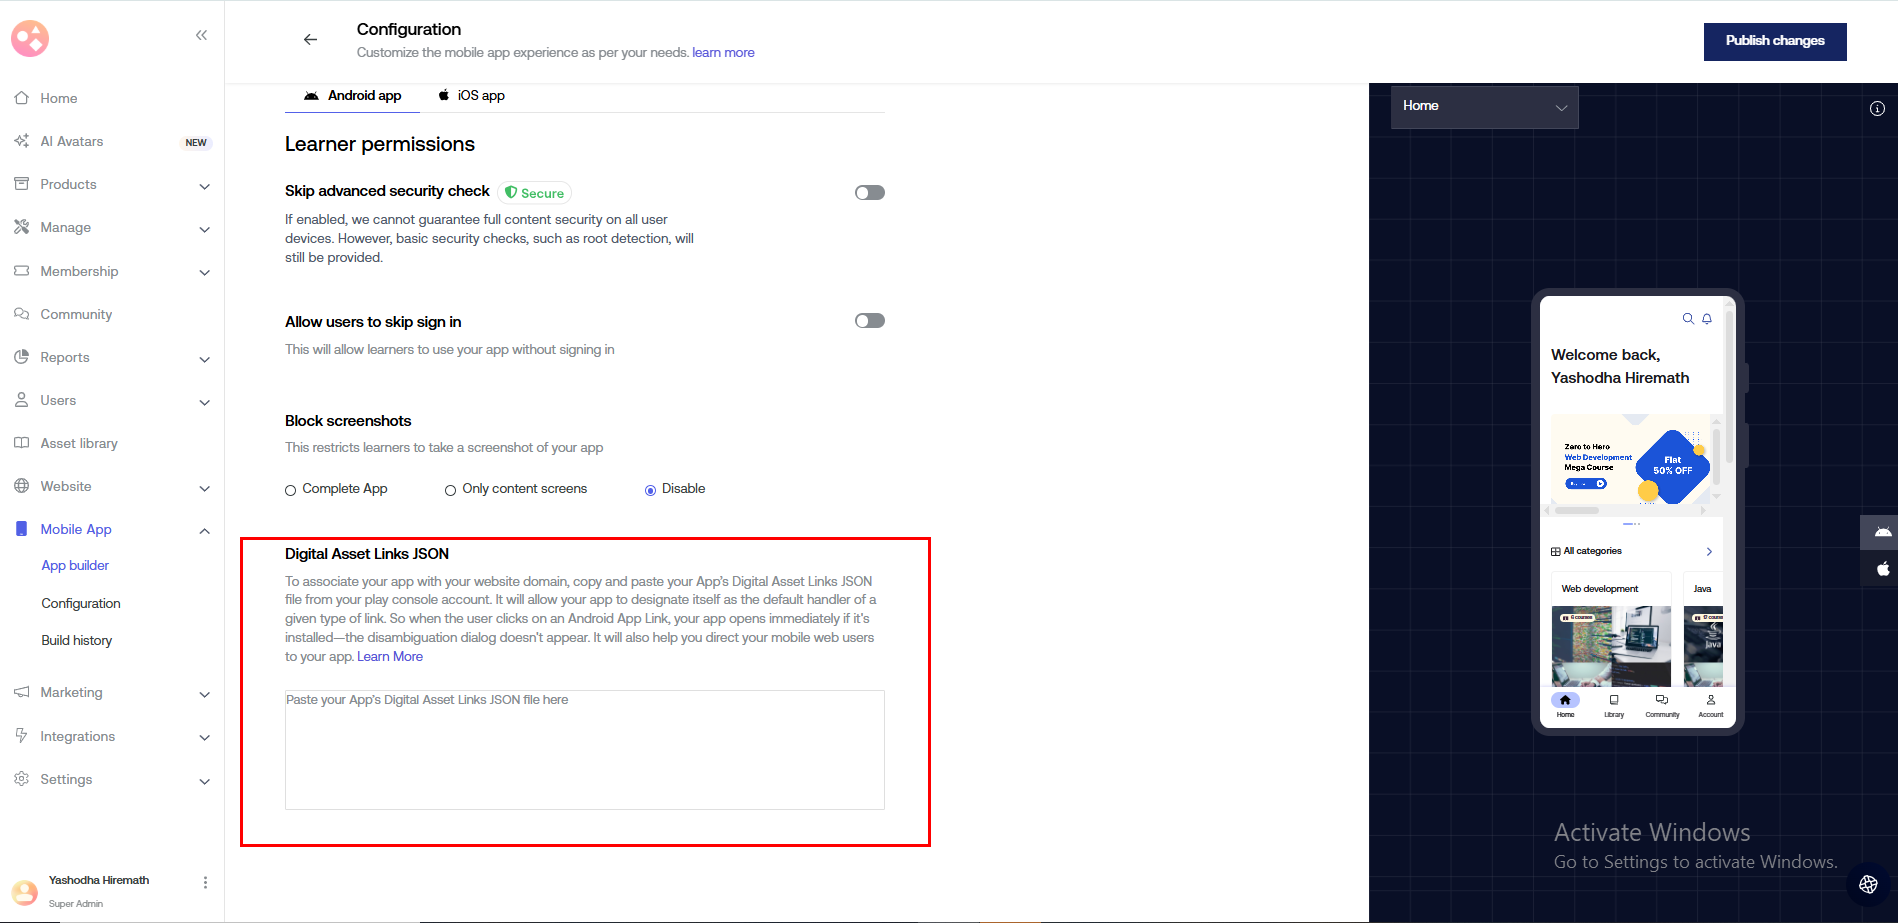Viewport: 1898px width, 923px height.
Task: Toggle Allow users to skip sign in
Action: tap(869, 321)
